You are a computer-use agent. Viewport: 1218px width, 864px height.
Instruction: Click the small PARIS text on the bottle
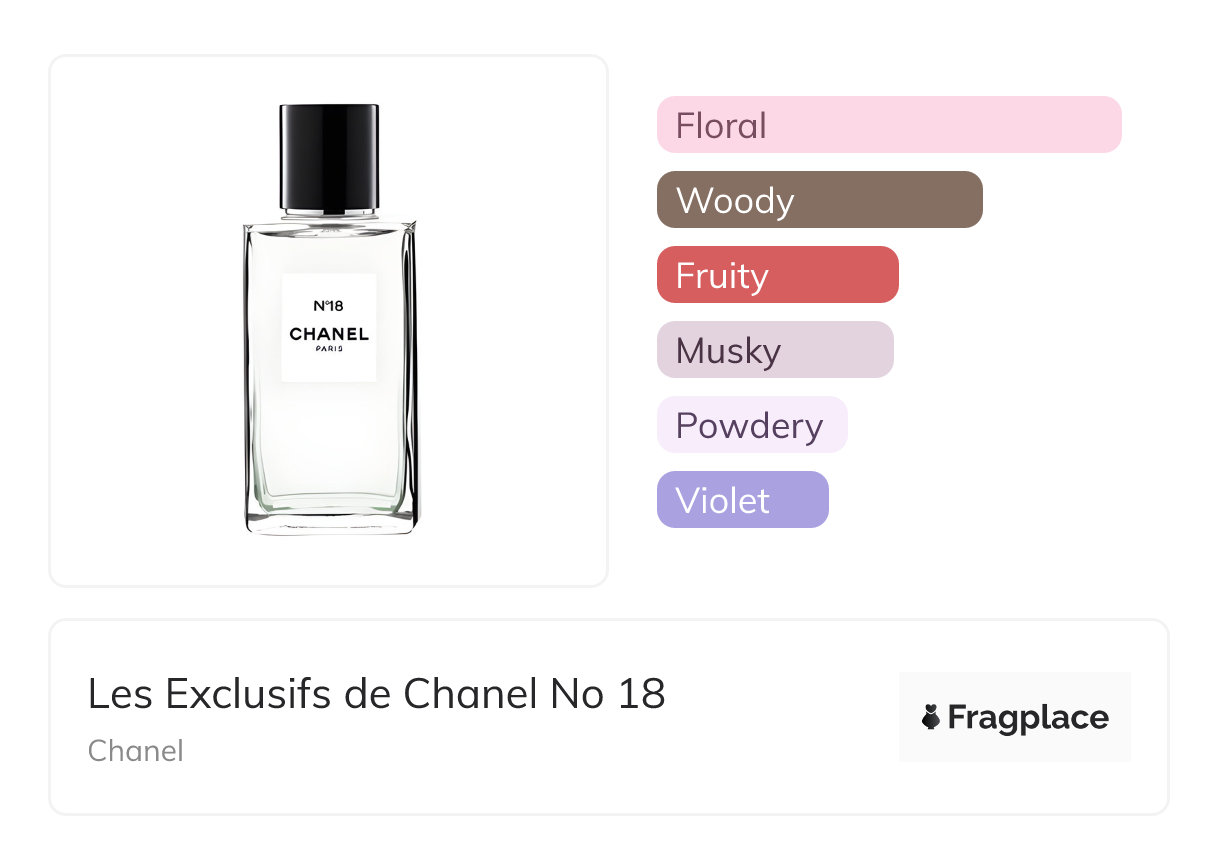(x=329, y=349)
